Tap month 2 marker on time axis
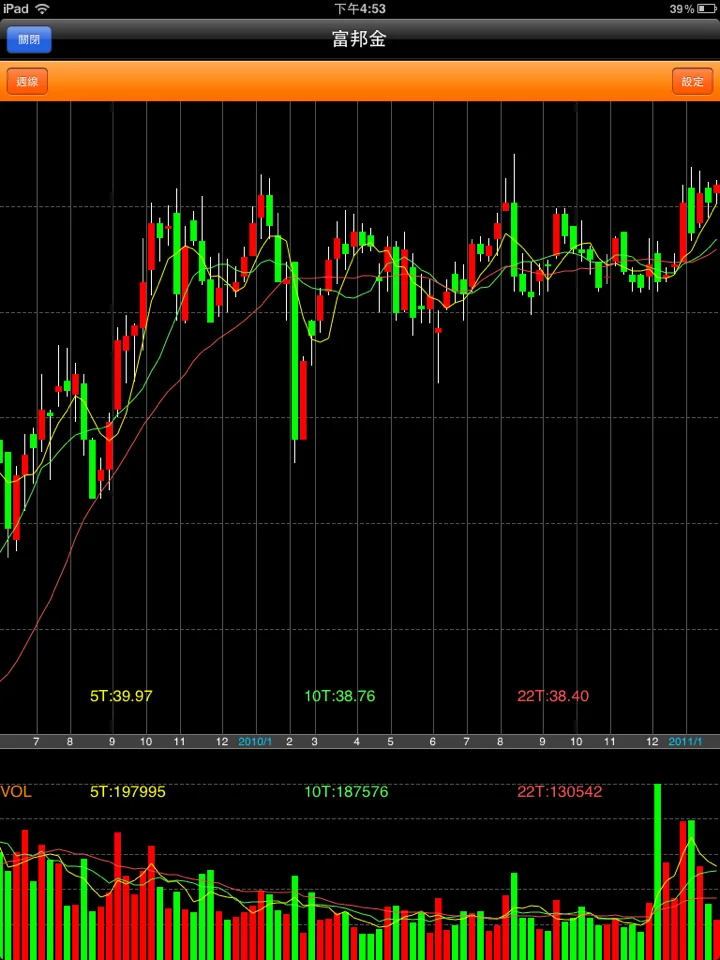Viewport: 720px width, 960px height. (x=289, y=741)
